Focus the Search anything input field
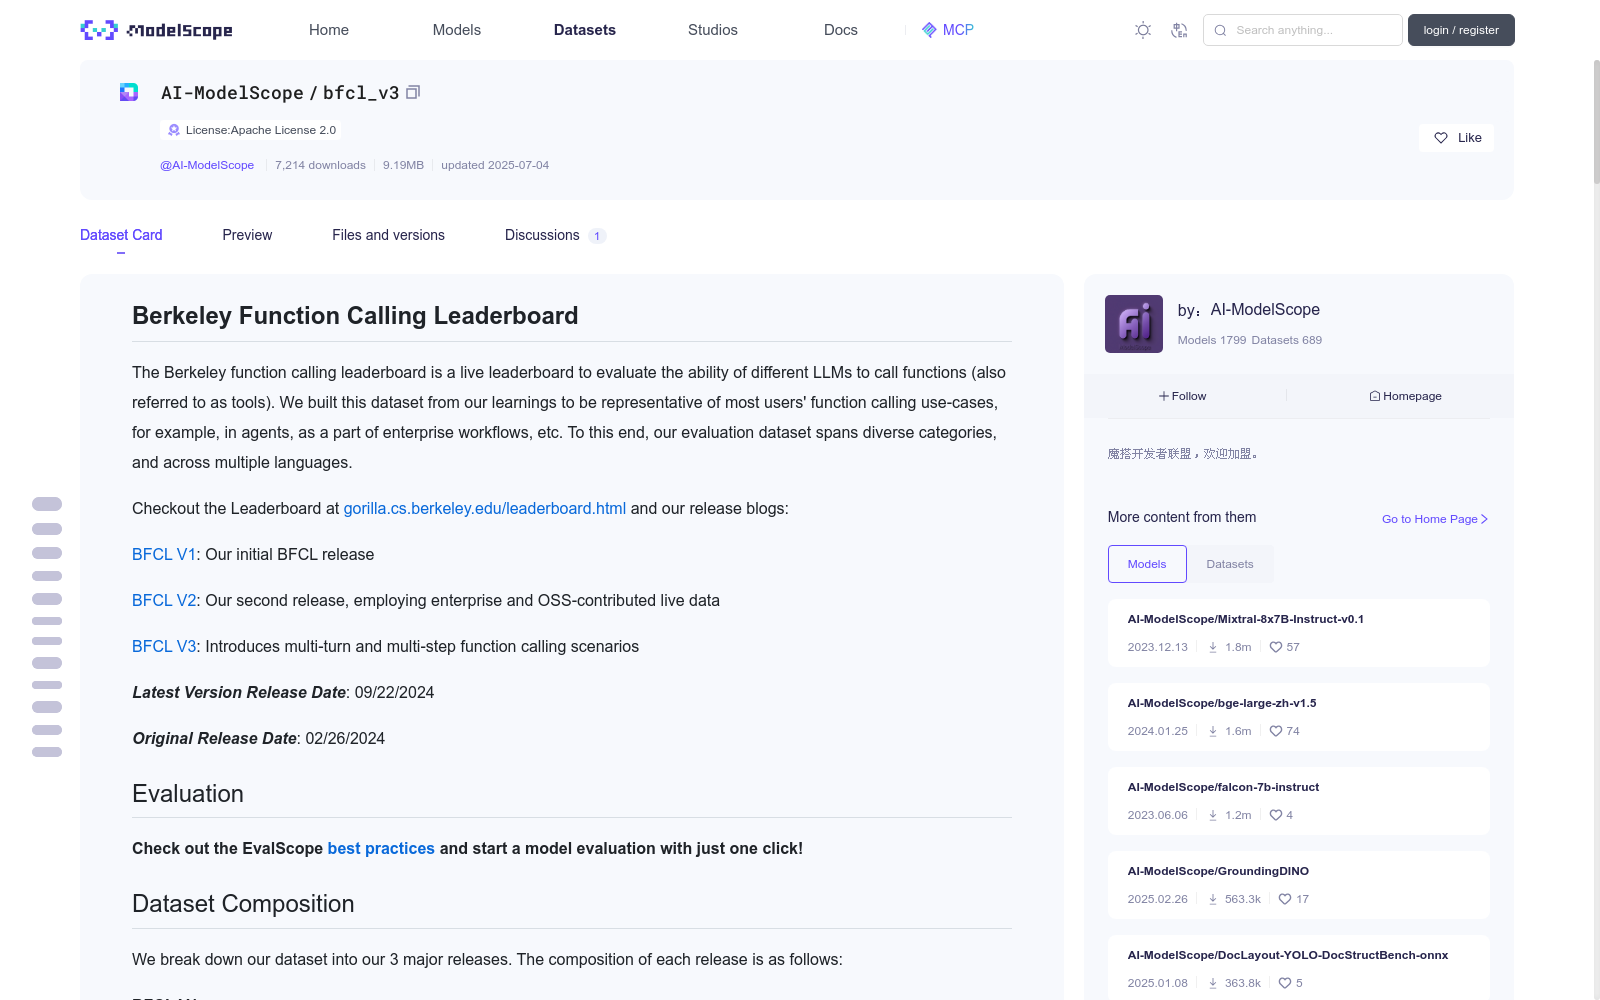The height and width of the screenshot is (1000, 1600). [1303, 30]
